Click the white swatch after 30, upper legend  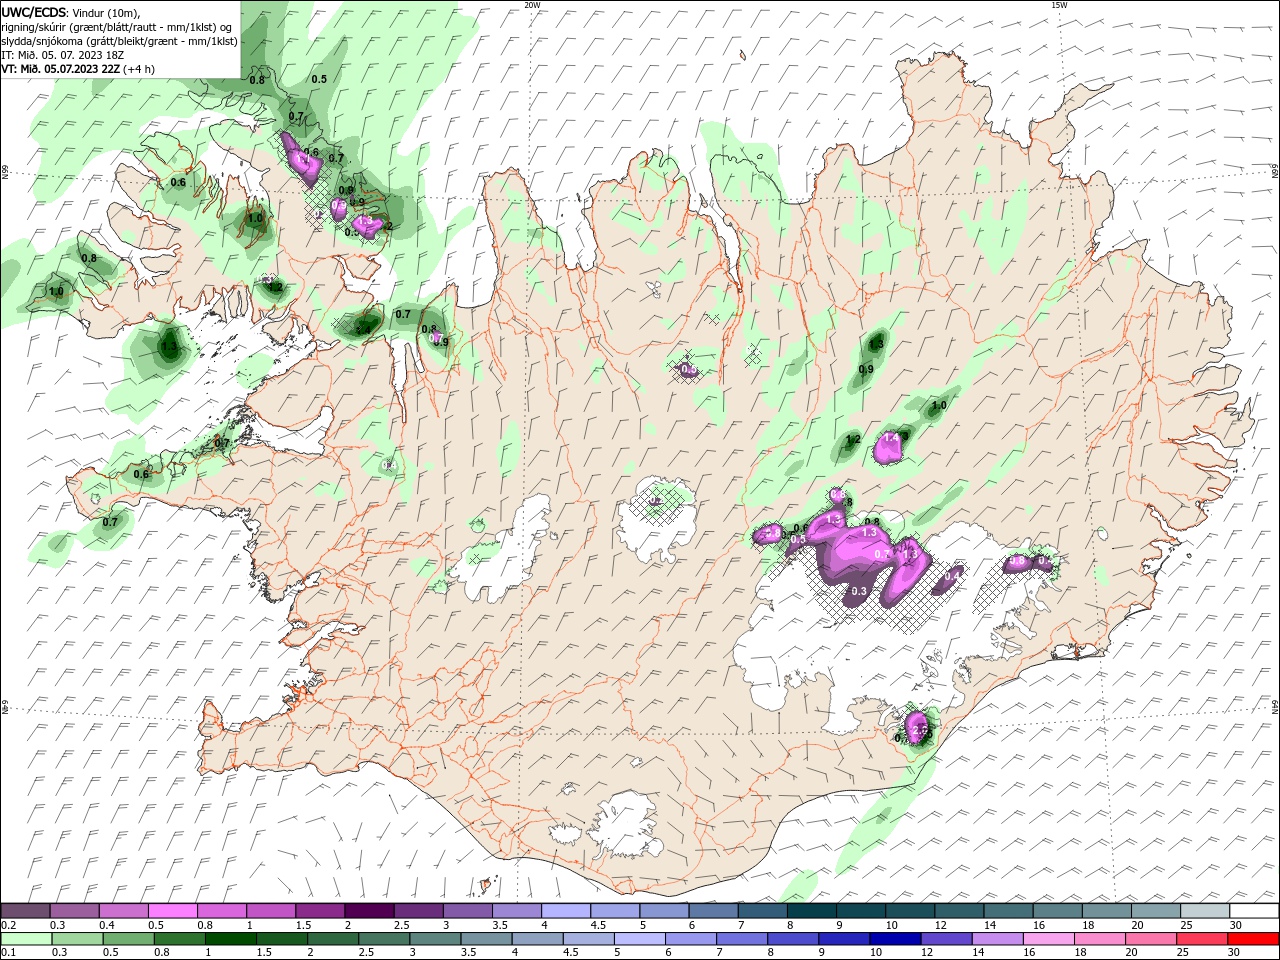point(1255,911)
